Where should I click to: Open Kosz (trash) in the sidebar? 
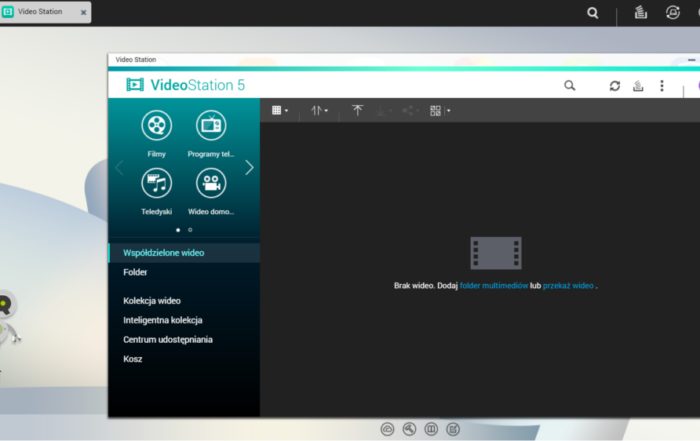184,359
